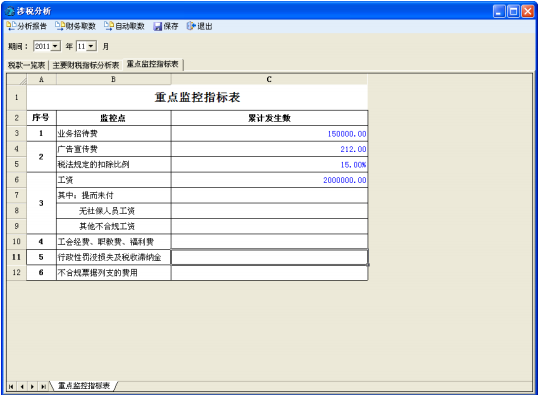The image size is (538, 395).
Task: Select row 6 header of the grid
Action: coord(16,180)
